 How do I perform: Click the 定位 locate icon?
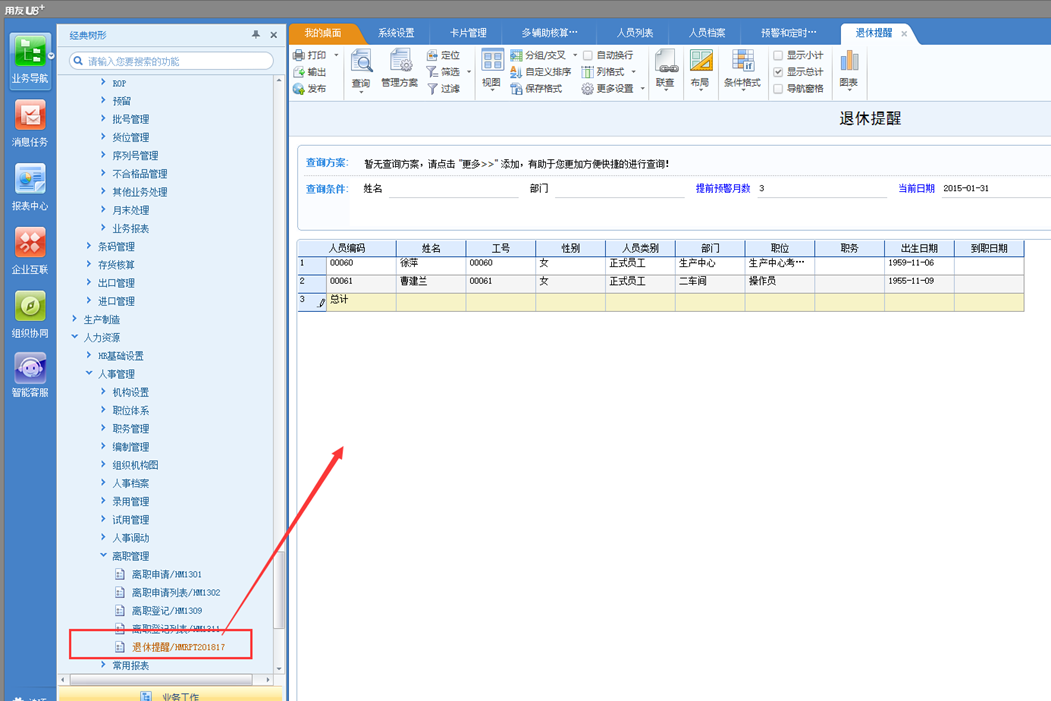[432, 55]
